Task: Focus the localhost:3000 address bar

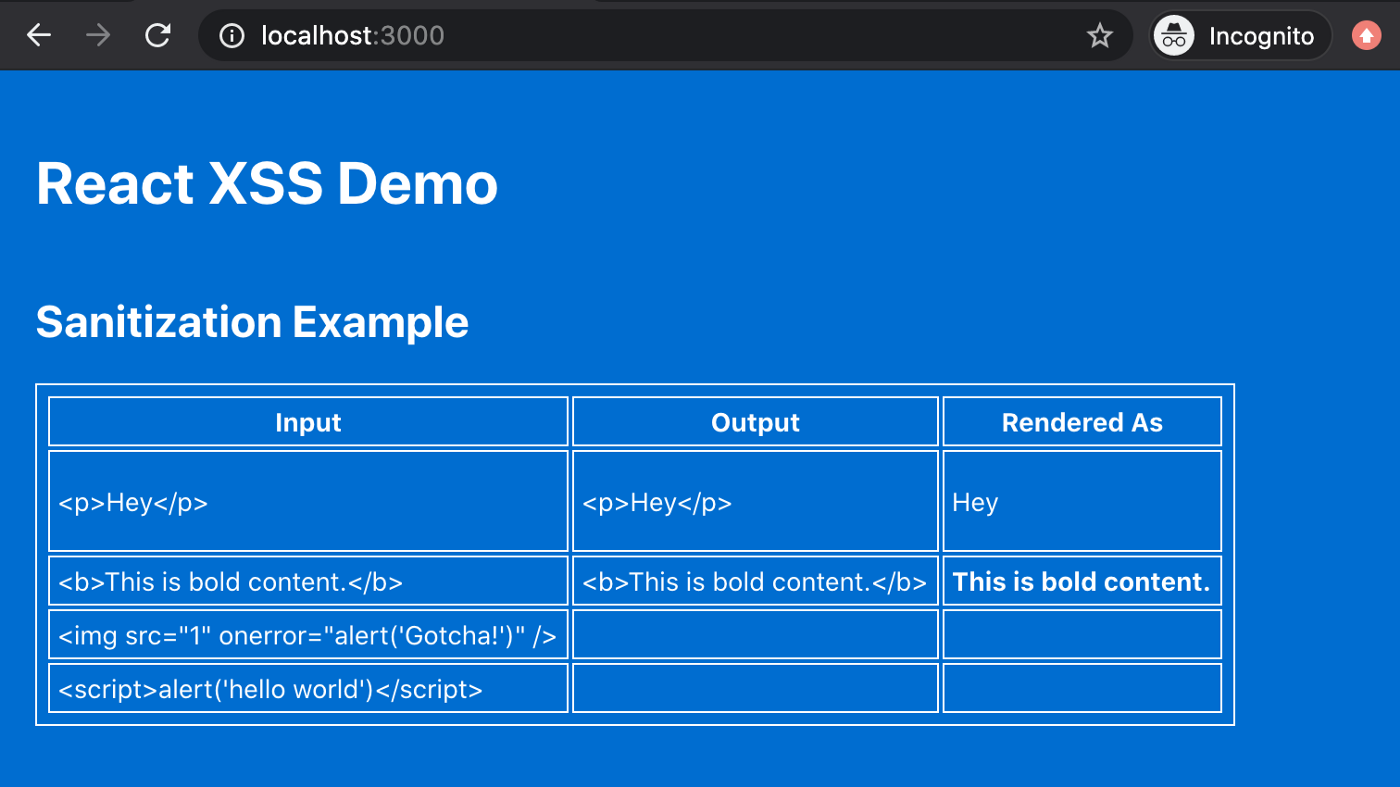Action: click(665, 36)
